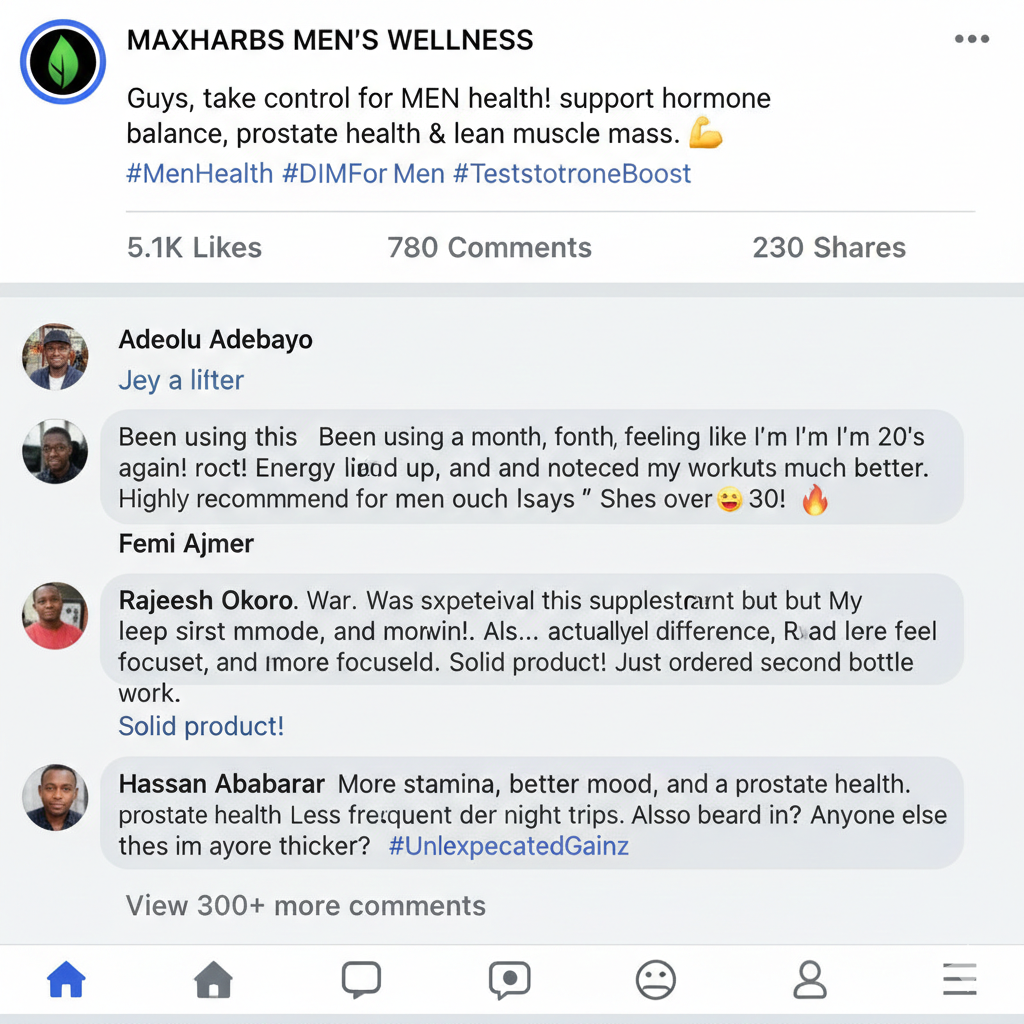Click the gray house icon in bottom bar
Image resolution: width=1024 pixels, height=1024 pixels.
(213, 980)
